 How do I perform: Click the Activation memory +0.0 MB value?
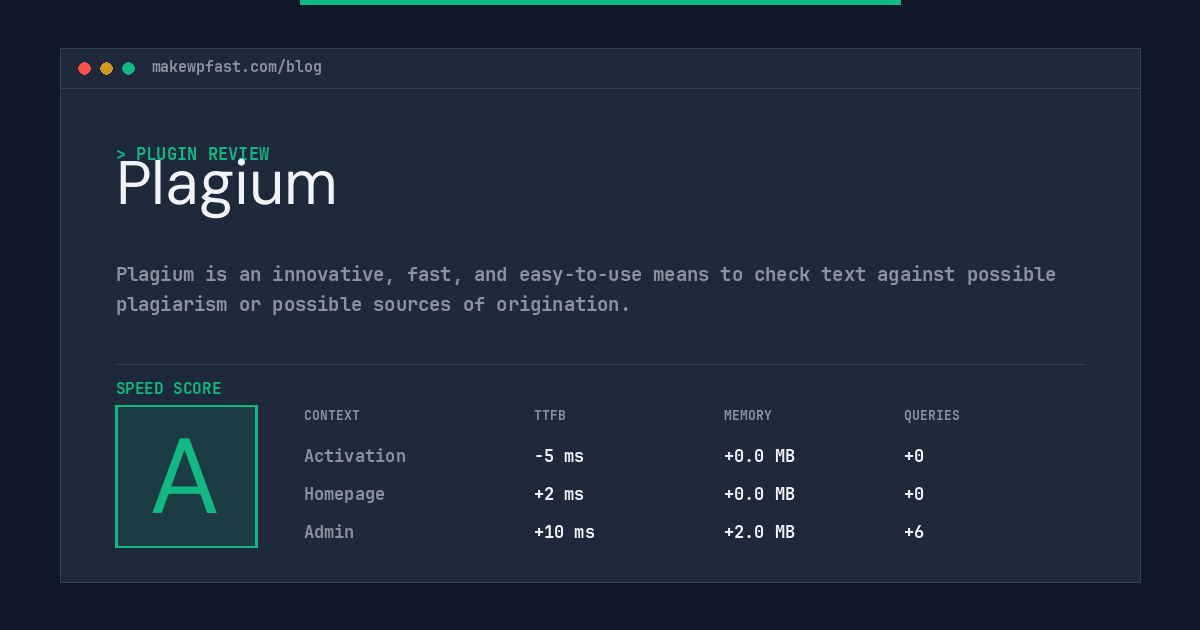(x=759, y=456)
